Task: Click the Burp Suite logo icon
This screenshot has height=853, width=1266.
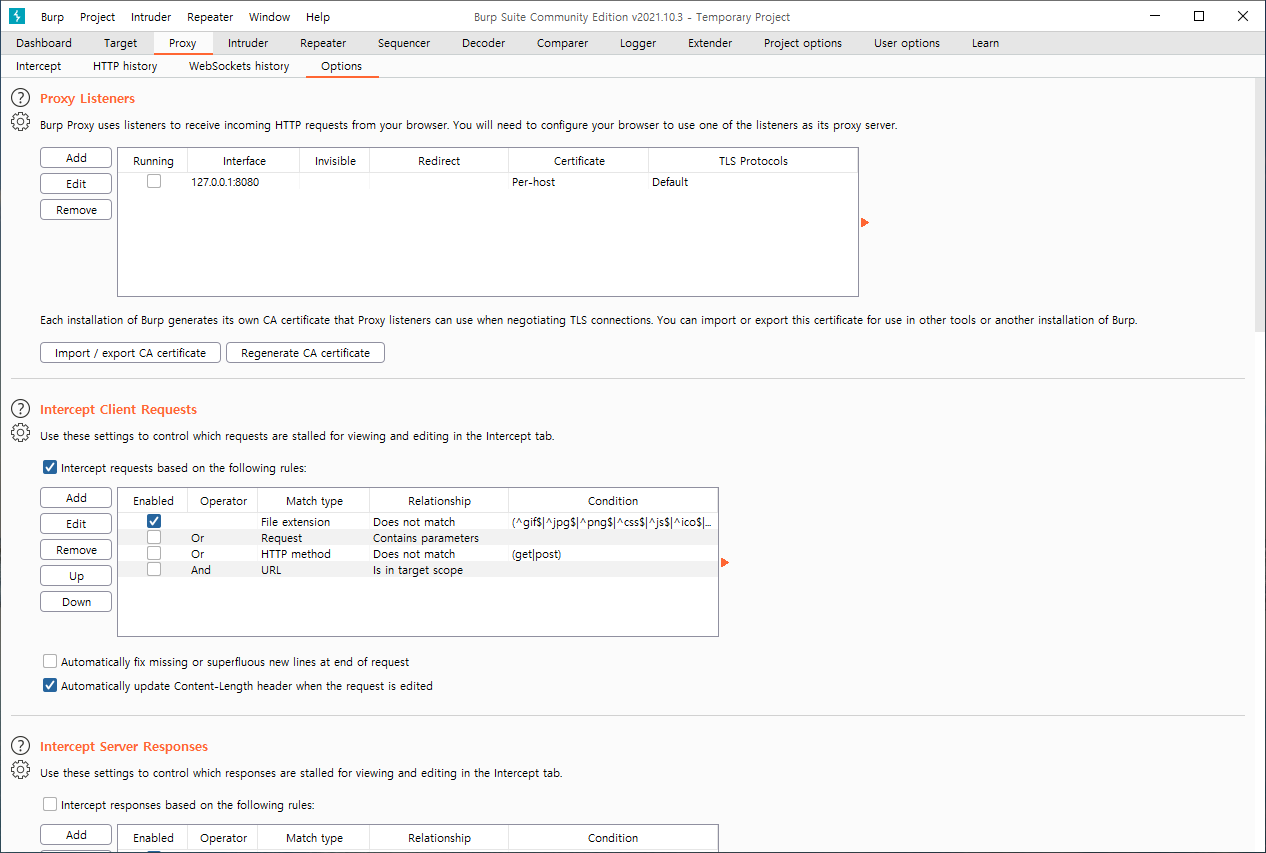Action: click(x=16, y=16)
